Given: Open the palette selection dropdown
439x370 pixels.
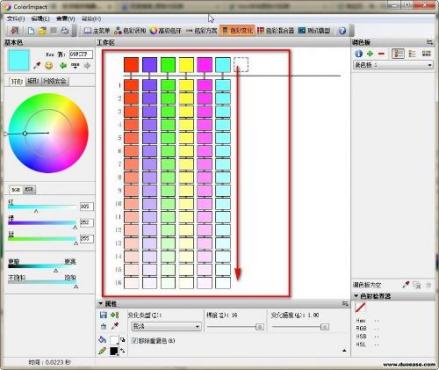Looking at the screenshot, I should coord(393,65).
